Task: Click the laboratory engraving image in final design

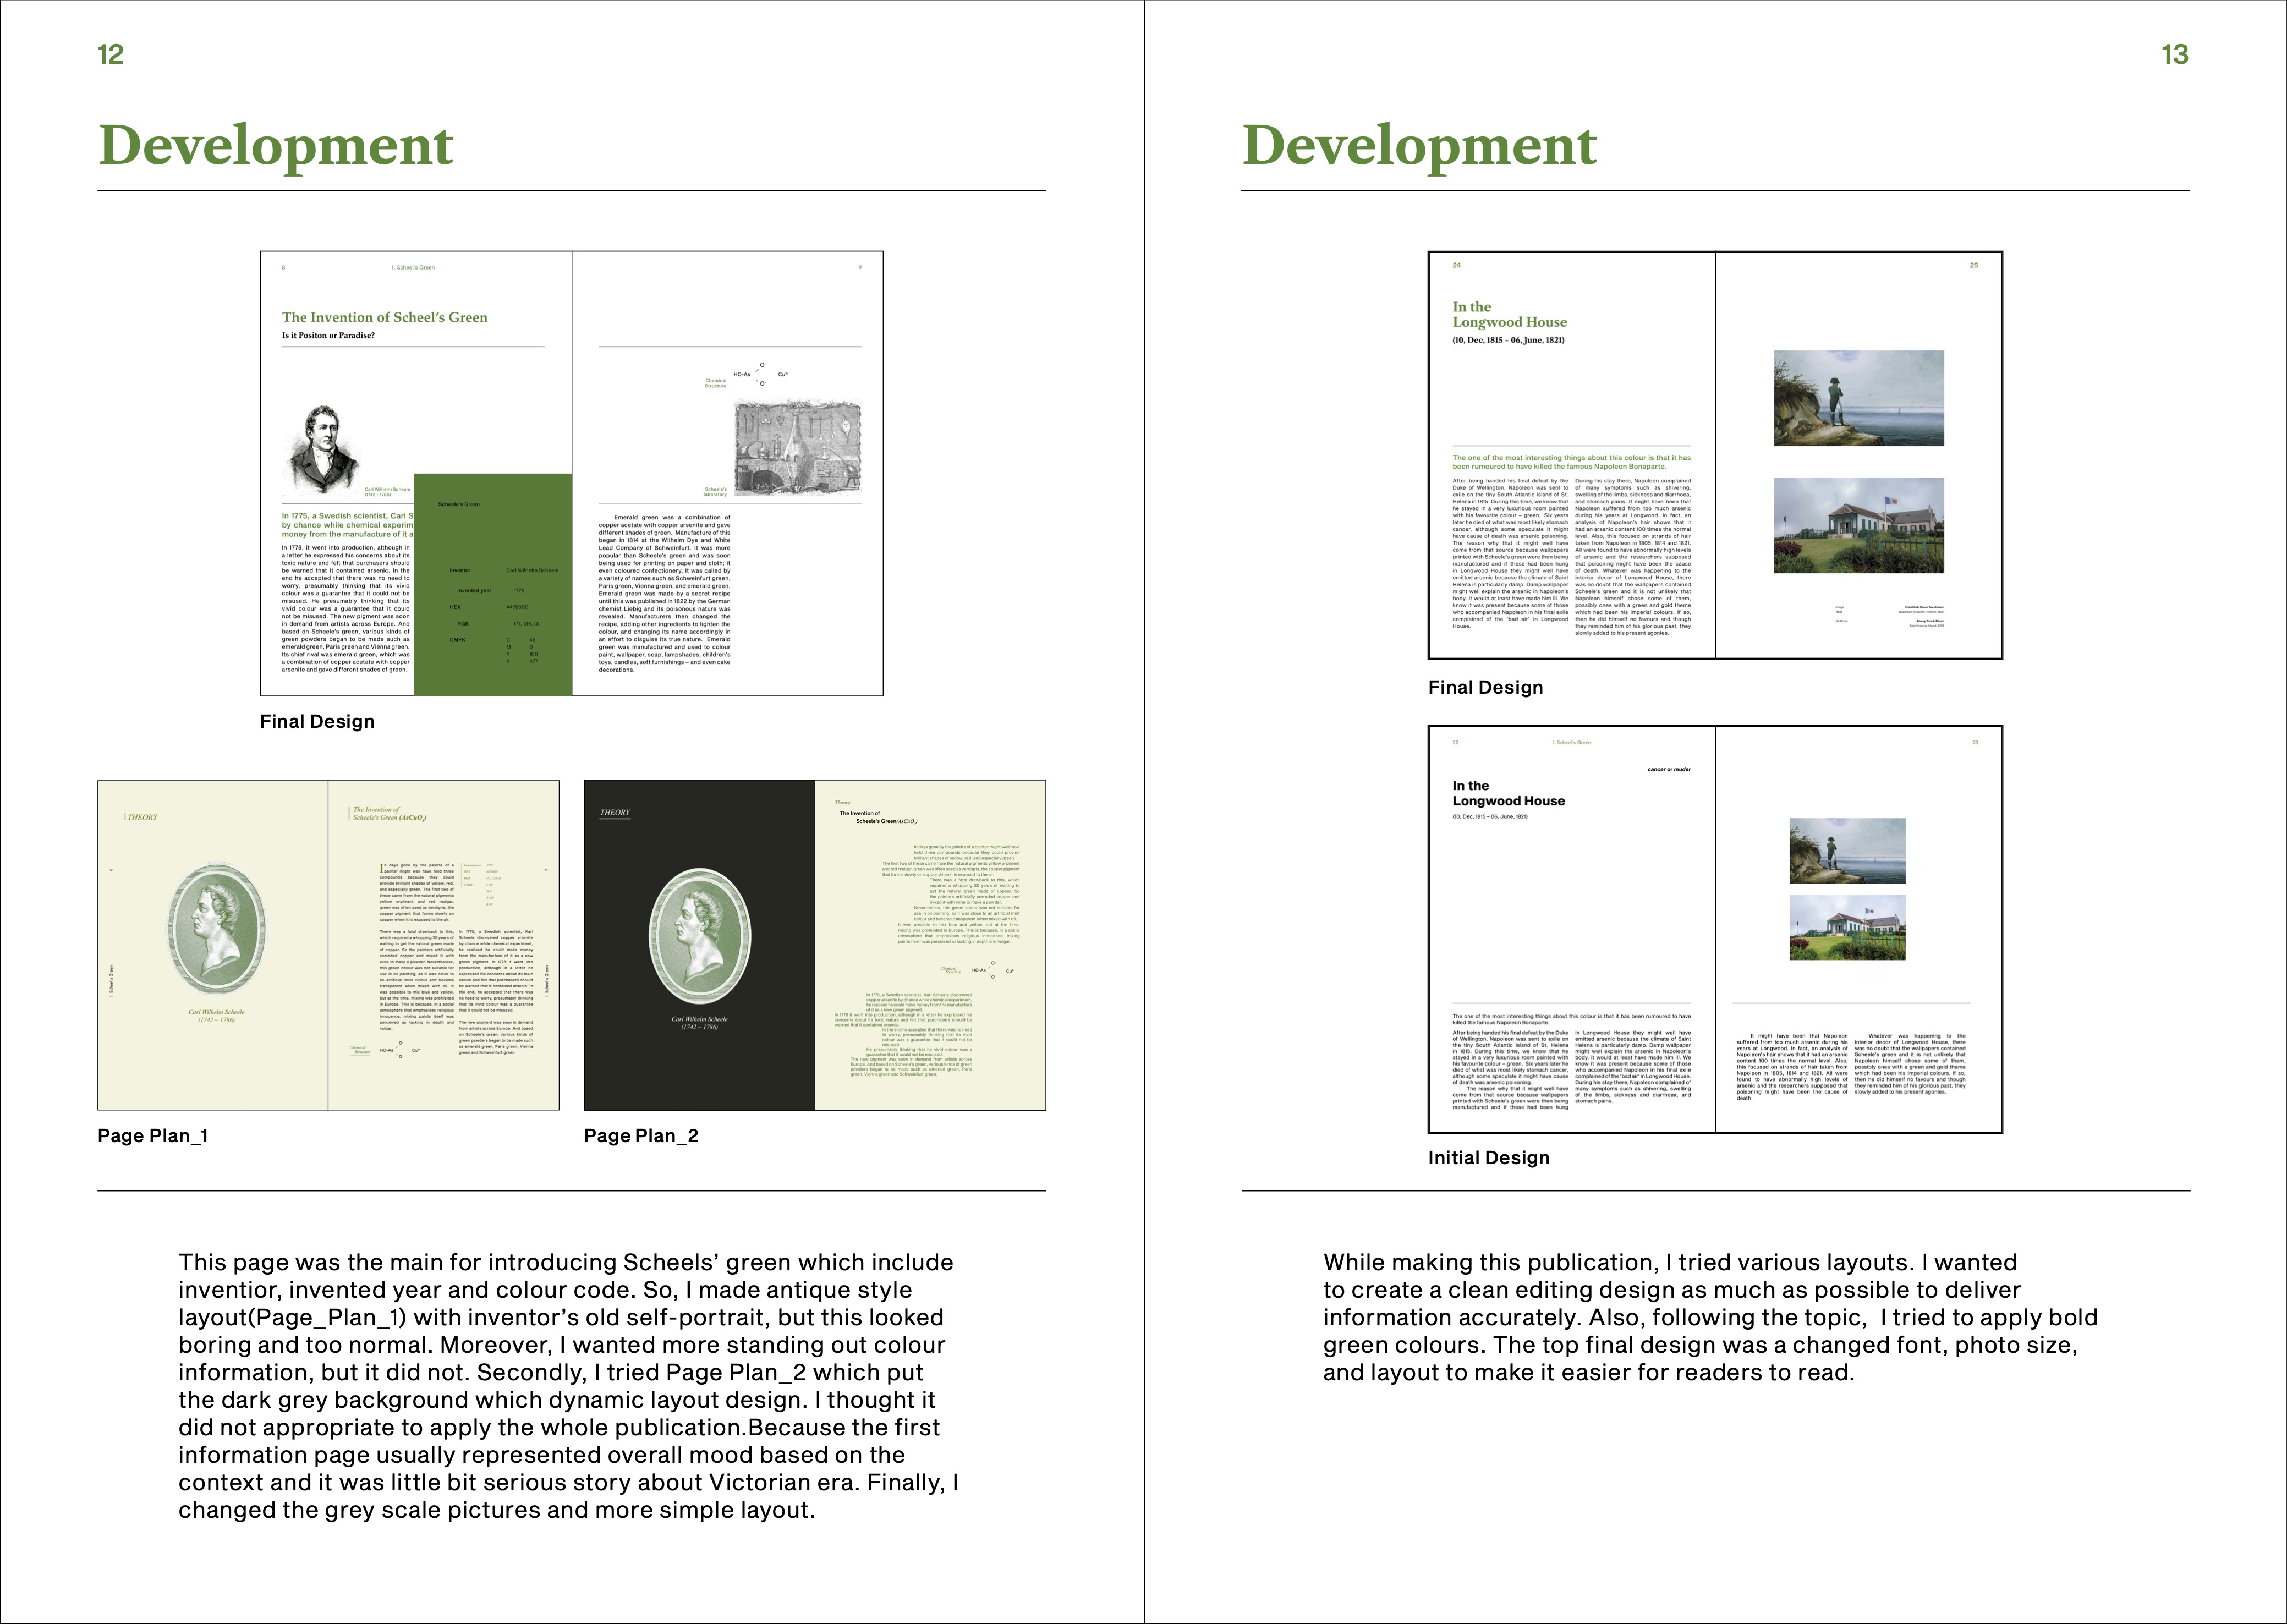Action: [x=797, y=448]
